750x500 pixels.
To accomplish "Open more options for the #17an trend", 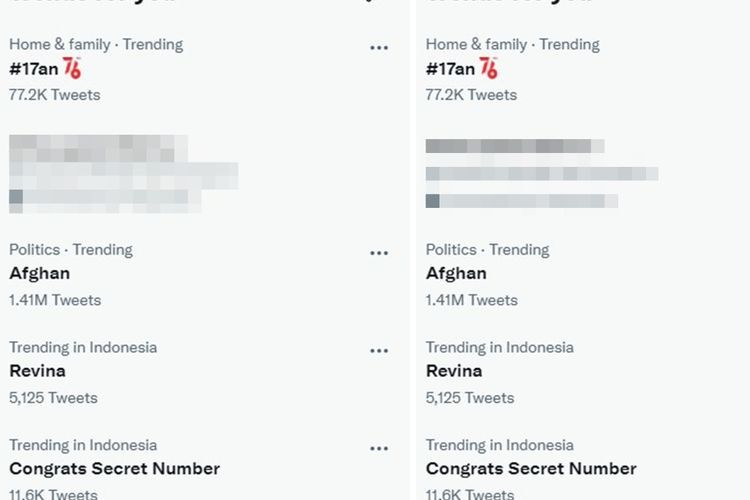I will [379, 47].
